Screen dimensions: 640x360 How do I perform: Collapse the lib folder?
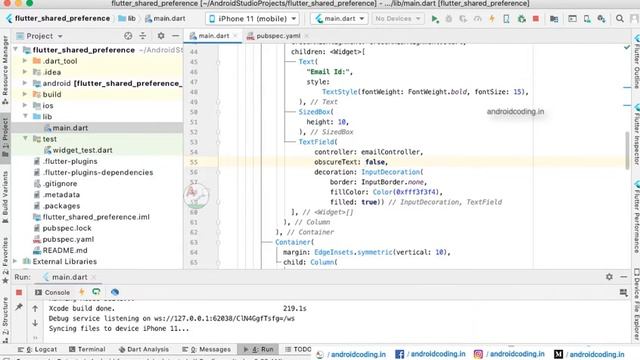25,116
